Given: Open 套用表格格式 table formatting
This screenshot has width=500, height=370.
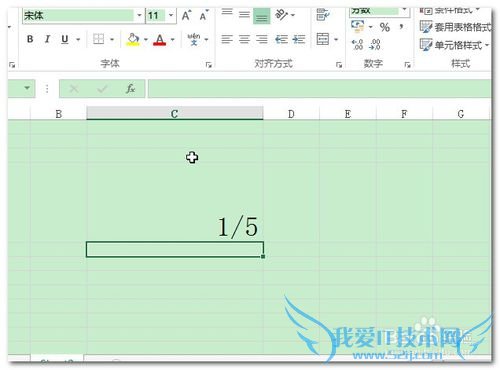Looking at the screenshot, I should click(x=455, y=27).
